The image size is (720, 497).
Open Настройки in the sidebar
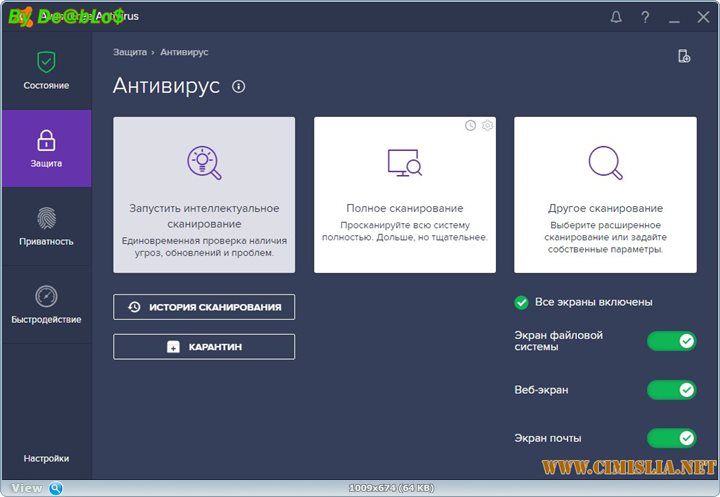[x=46, y=458]
